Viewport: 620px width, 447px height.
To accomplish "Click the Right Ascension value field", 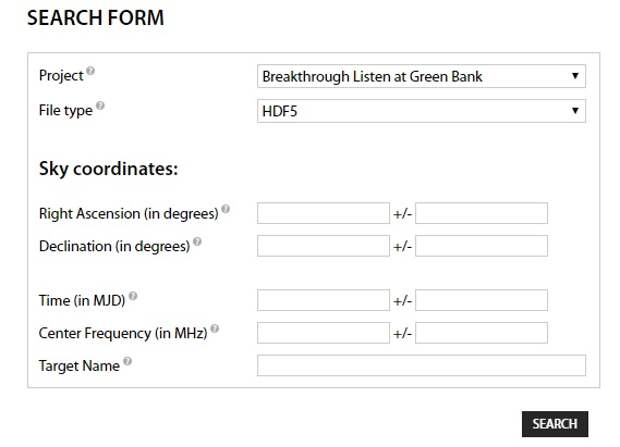I will [323, 213].
